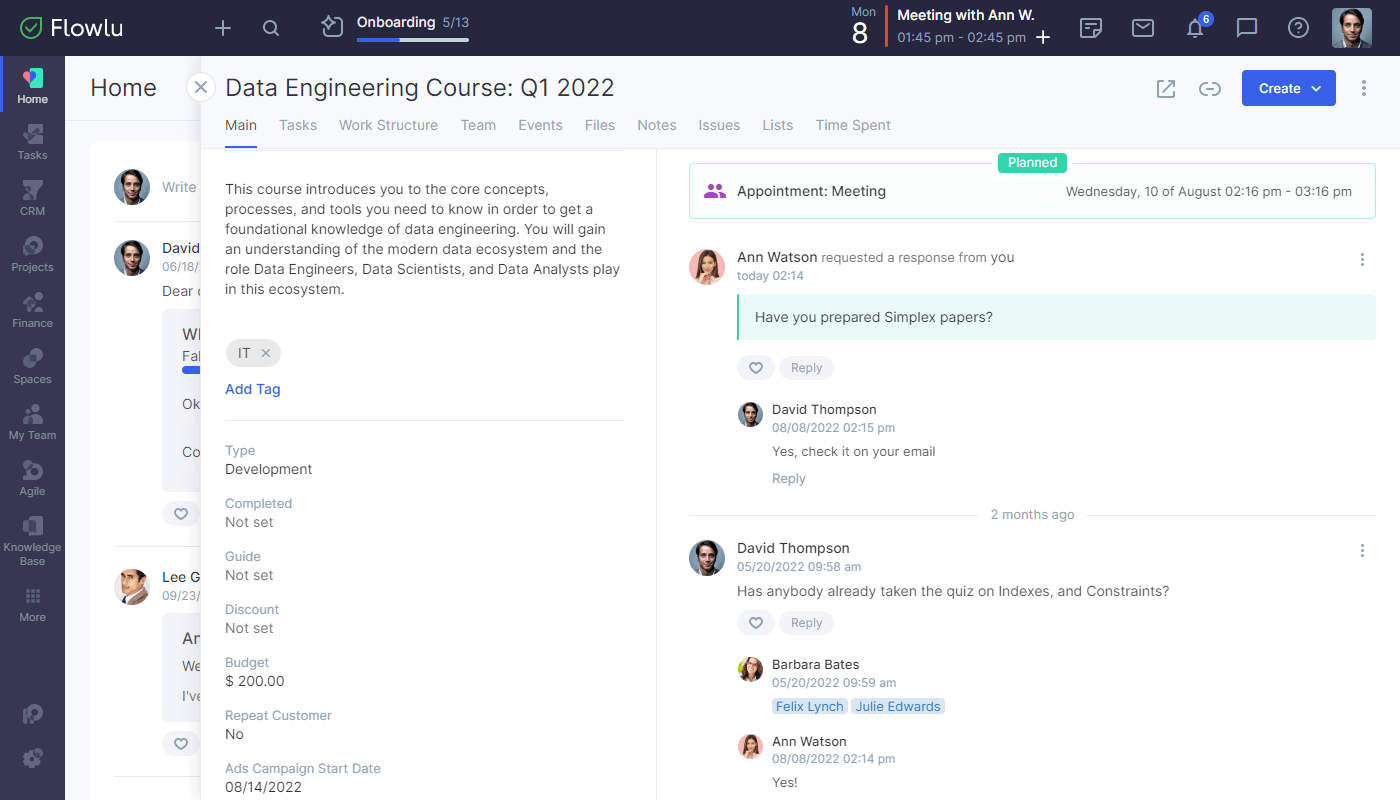Click the Budget value $ 200.00
The width and height of the screenshot is (1400, 800).
pos(254,681)
